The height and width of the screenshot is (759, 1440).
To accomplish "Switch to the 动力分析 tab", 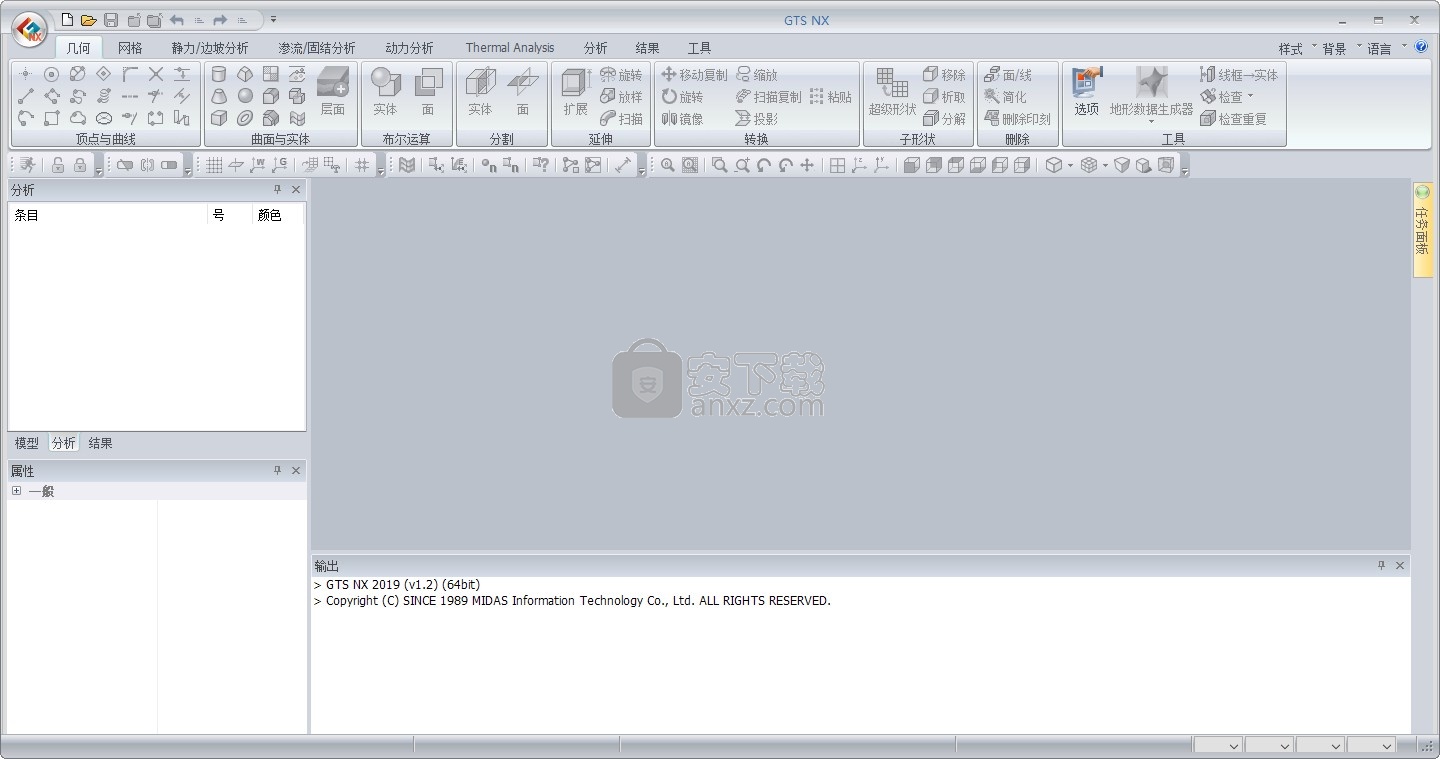I will pos(410,48).
